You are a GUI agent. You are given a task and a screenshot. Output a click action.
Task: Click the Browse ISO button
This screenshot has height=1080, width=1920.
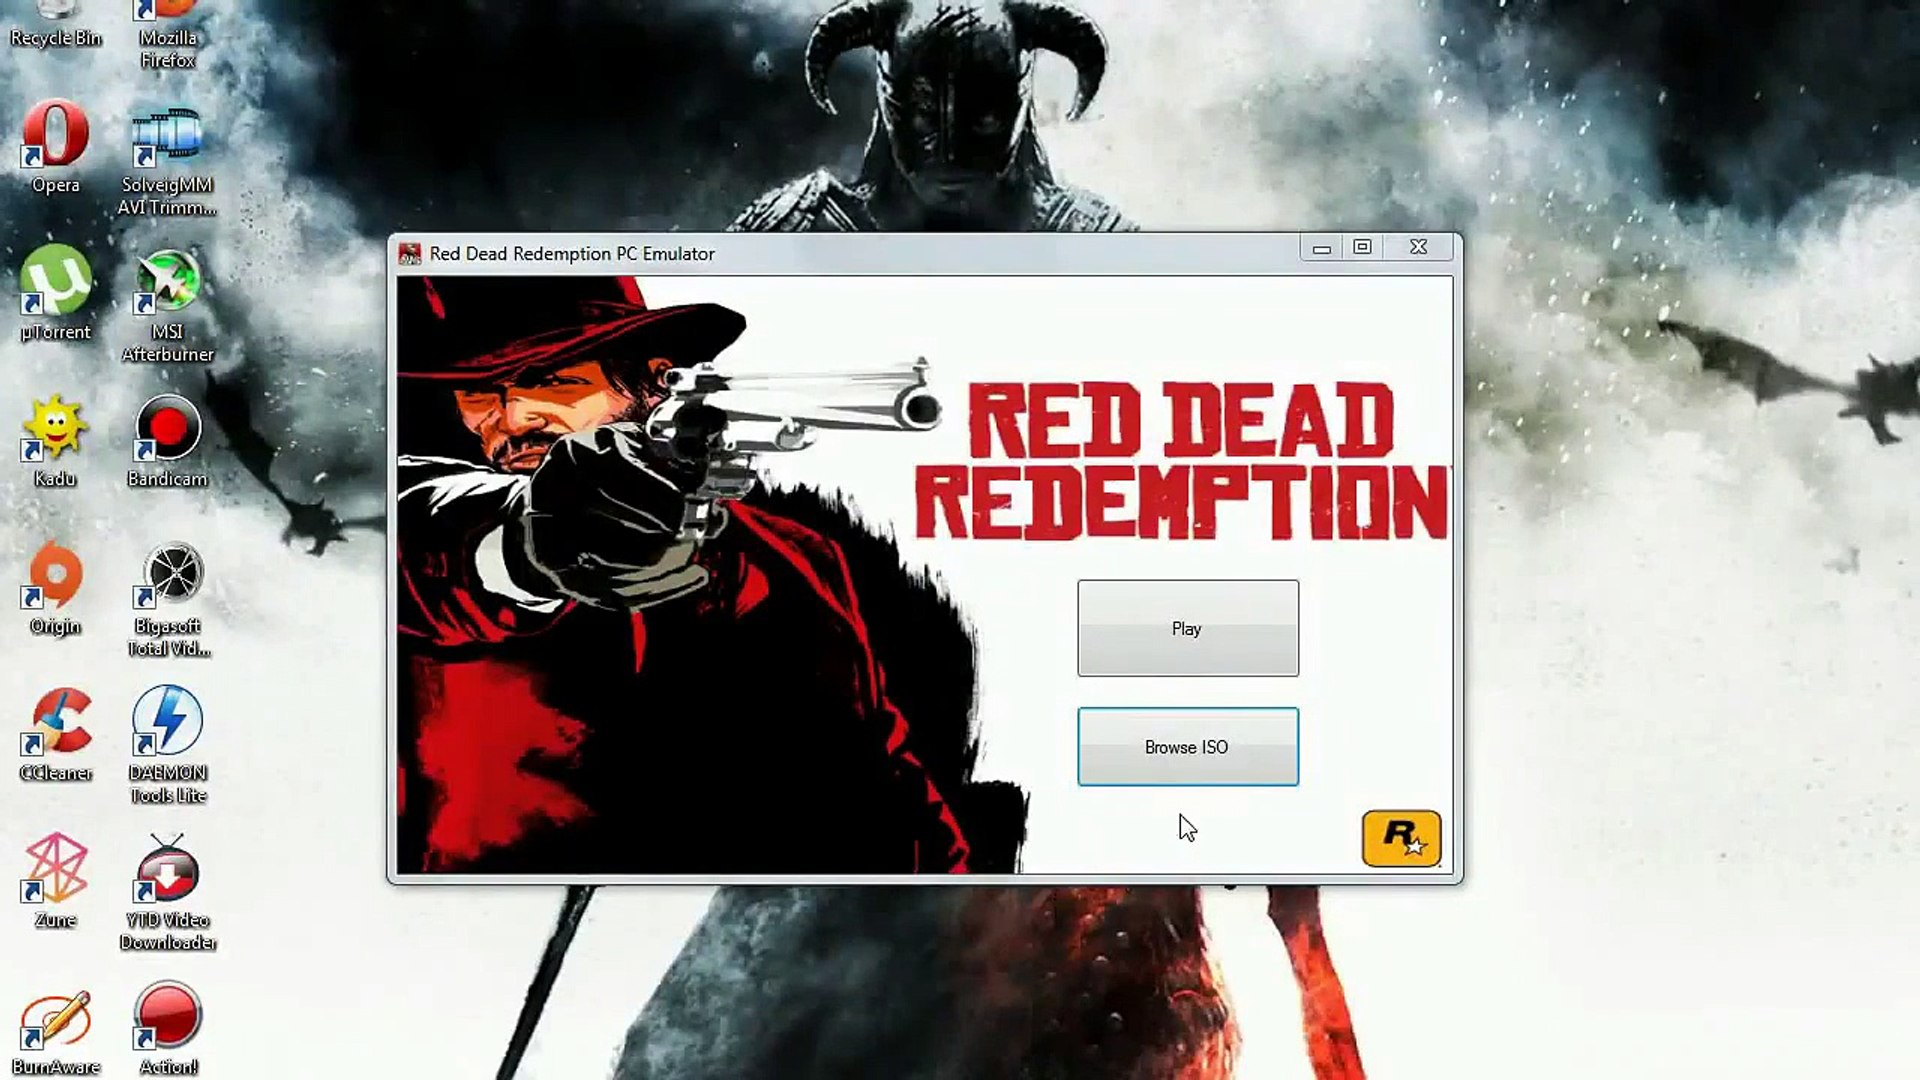[1187, 747]
